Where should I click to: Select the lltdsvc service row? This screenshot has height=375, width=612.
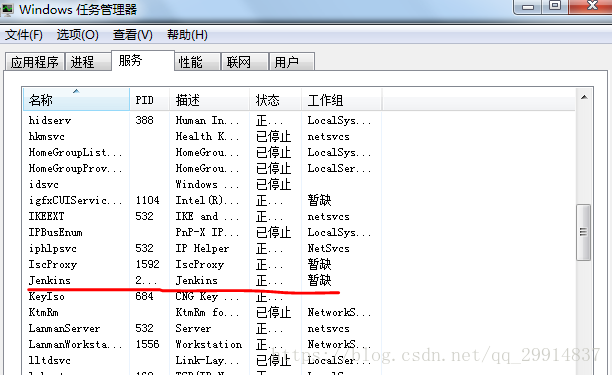299,360
